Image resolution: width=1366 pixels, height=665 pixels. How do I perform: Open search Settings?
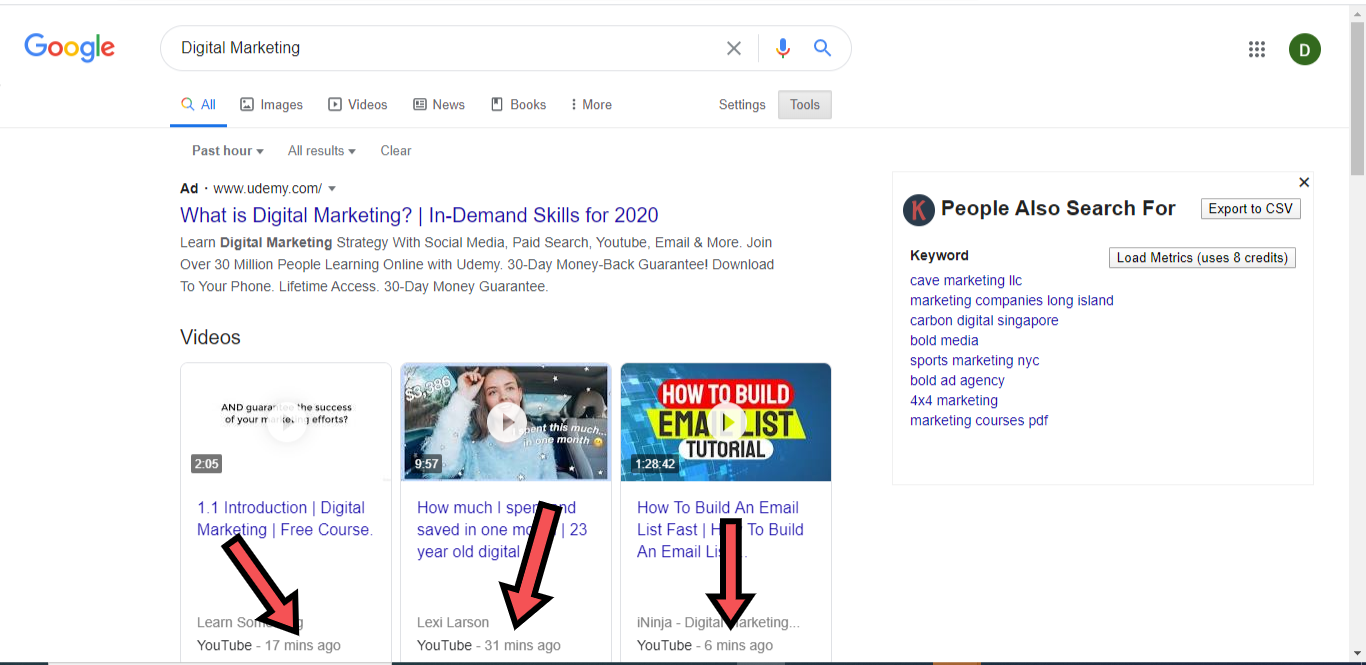(x=742, y=104)
